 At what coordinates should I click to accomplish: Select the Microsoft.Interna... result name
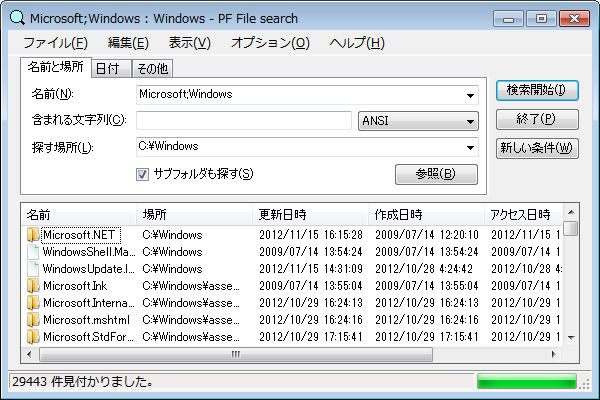click(x=89, y=303)
